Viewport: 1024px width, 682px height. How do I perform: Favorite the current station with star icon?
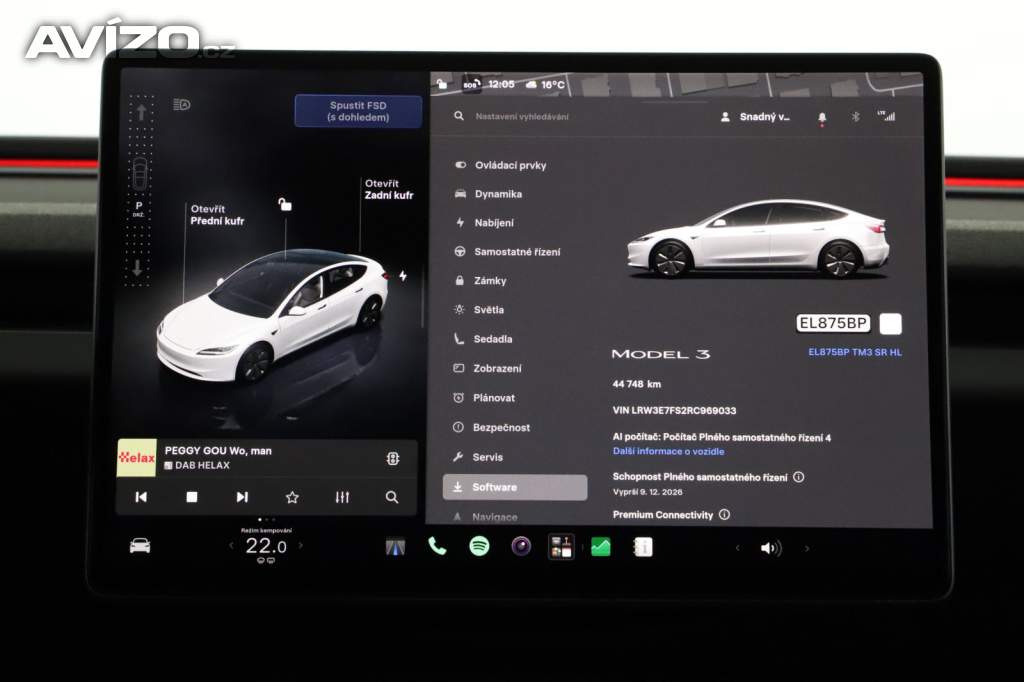pos(292,498)
